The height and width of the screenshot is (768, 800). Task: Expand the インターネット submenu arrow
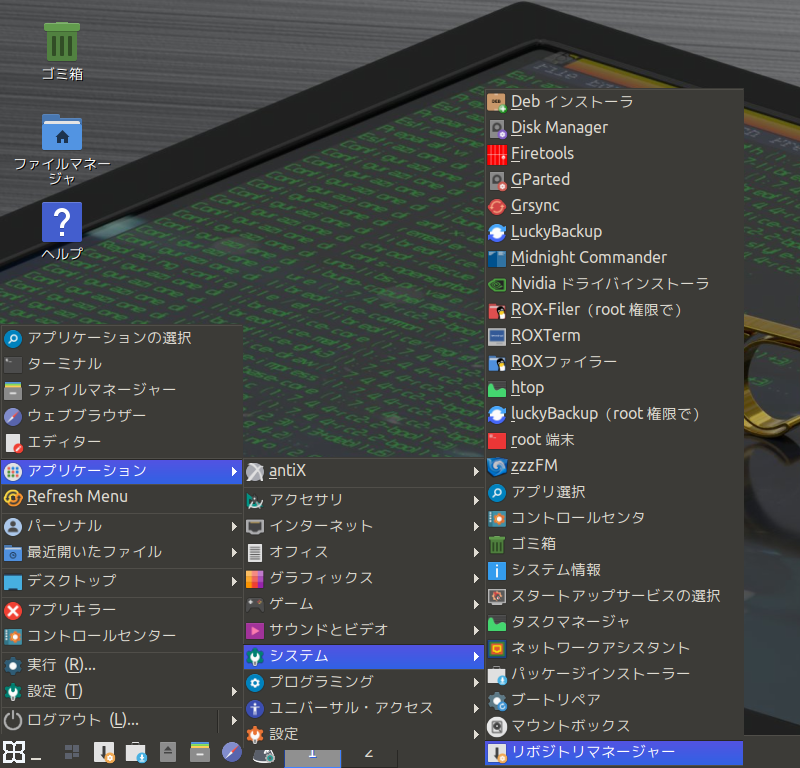(476, 526)
